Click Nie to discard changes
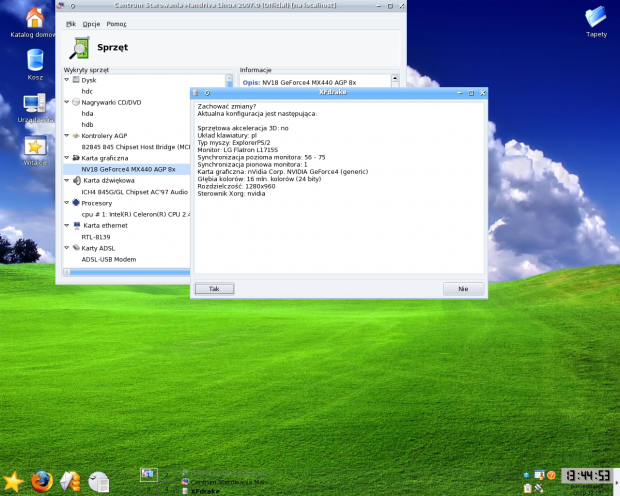 point(463,289)
